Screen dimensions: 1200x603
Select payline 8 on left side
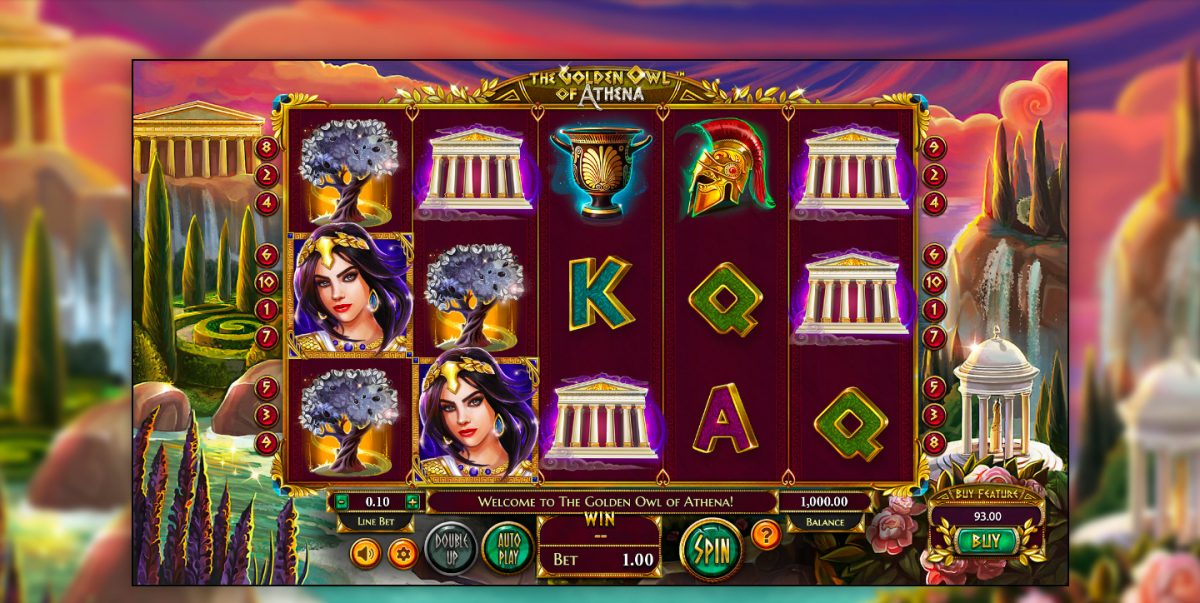266,148
